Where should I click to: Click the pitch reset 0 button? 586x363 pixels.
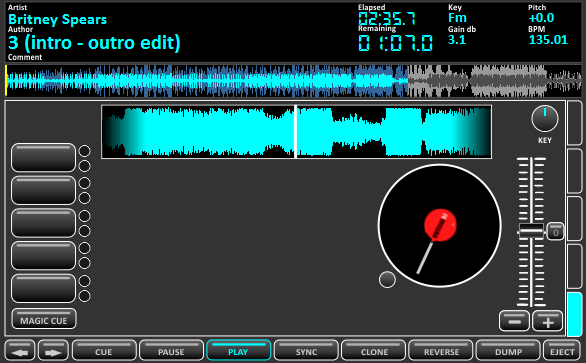click(x=555, y=232)
